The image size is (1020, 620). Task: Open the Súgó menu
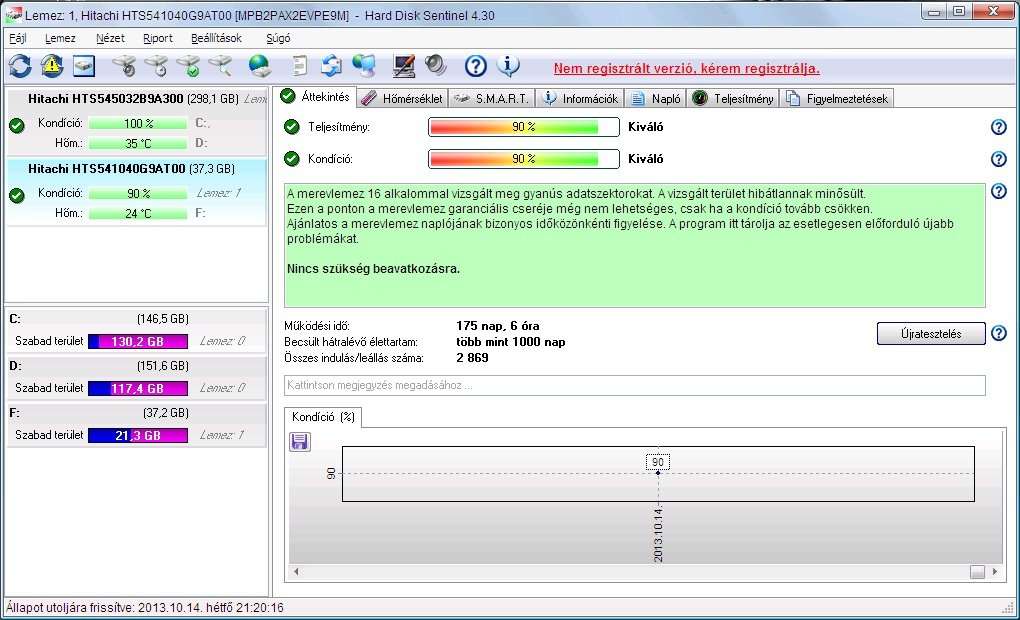(x=278, y=38)
